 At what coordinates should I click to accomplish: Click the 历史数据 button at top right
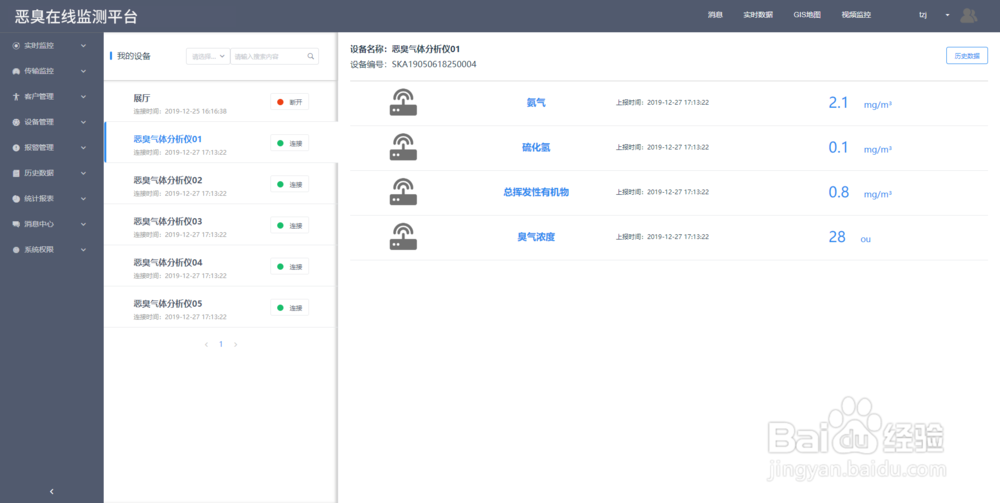(966, 56)
